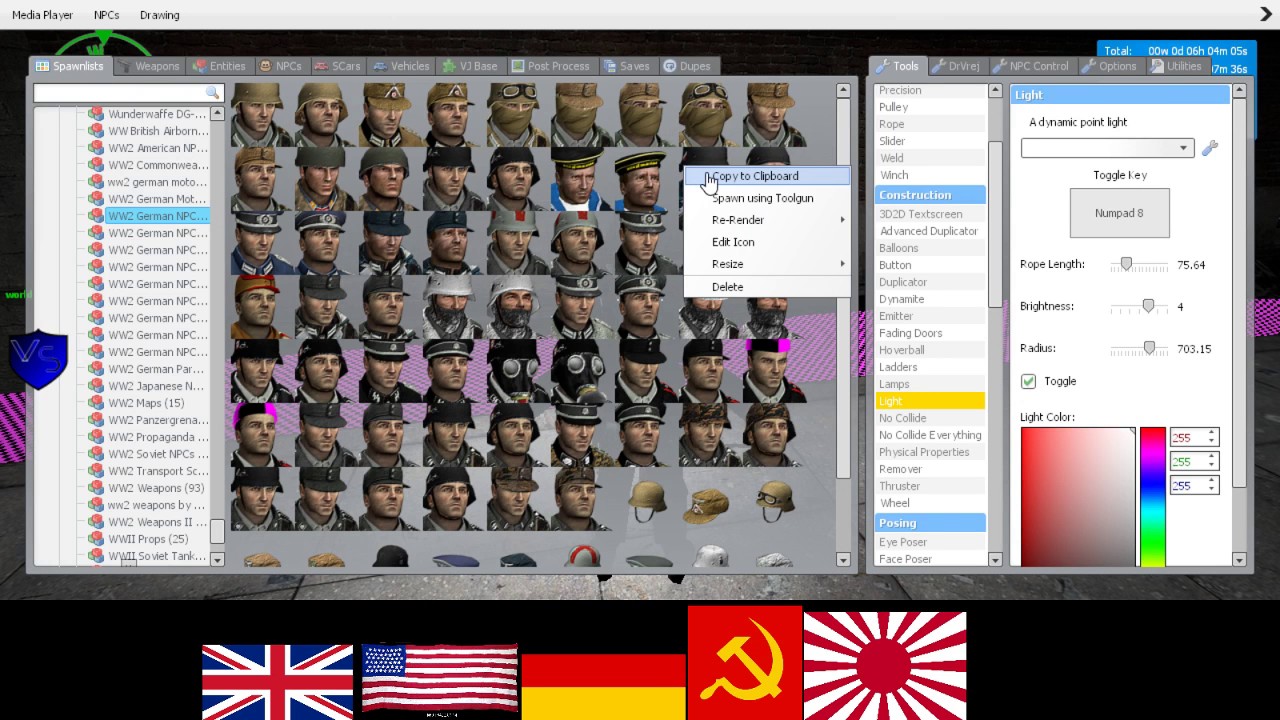Click the red 255 color value field
The width and height of the screenshot is (1280, 720).
pos(1194,438)
